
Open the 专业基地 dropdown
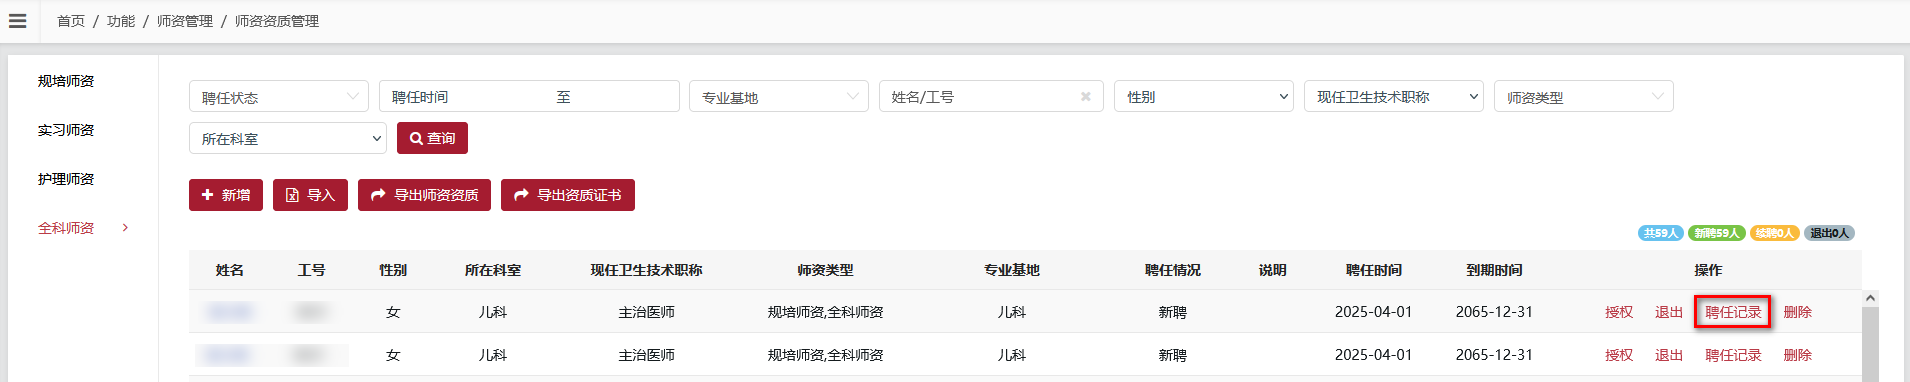pos(779,97)
